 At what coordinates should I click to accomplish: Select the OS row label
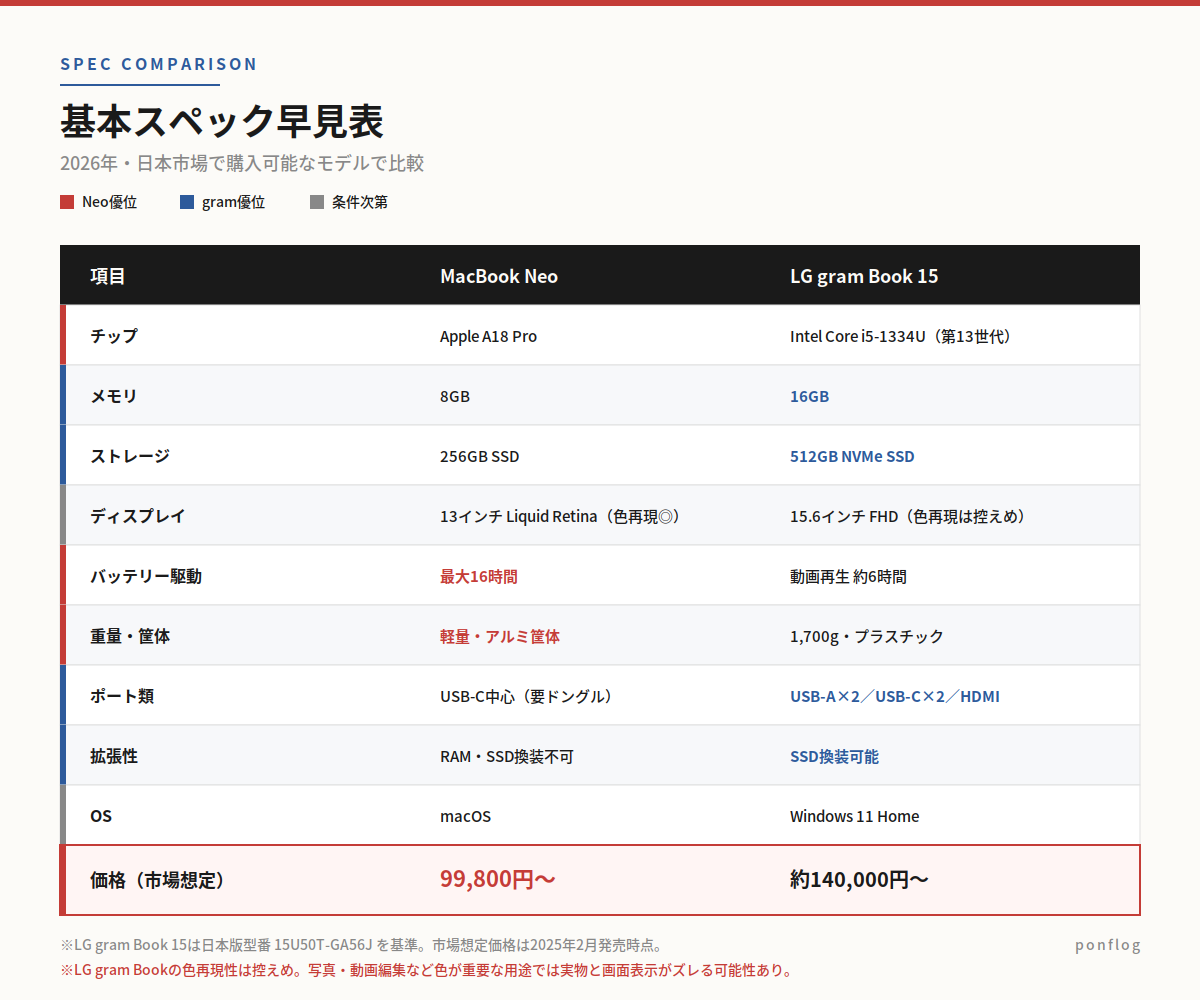(101, 816)
